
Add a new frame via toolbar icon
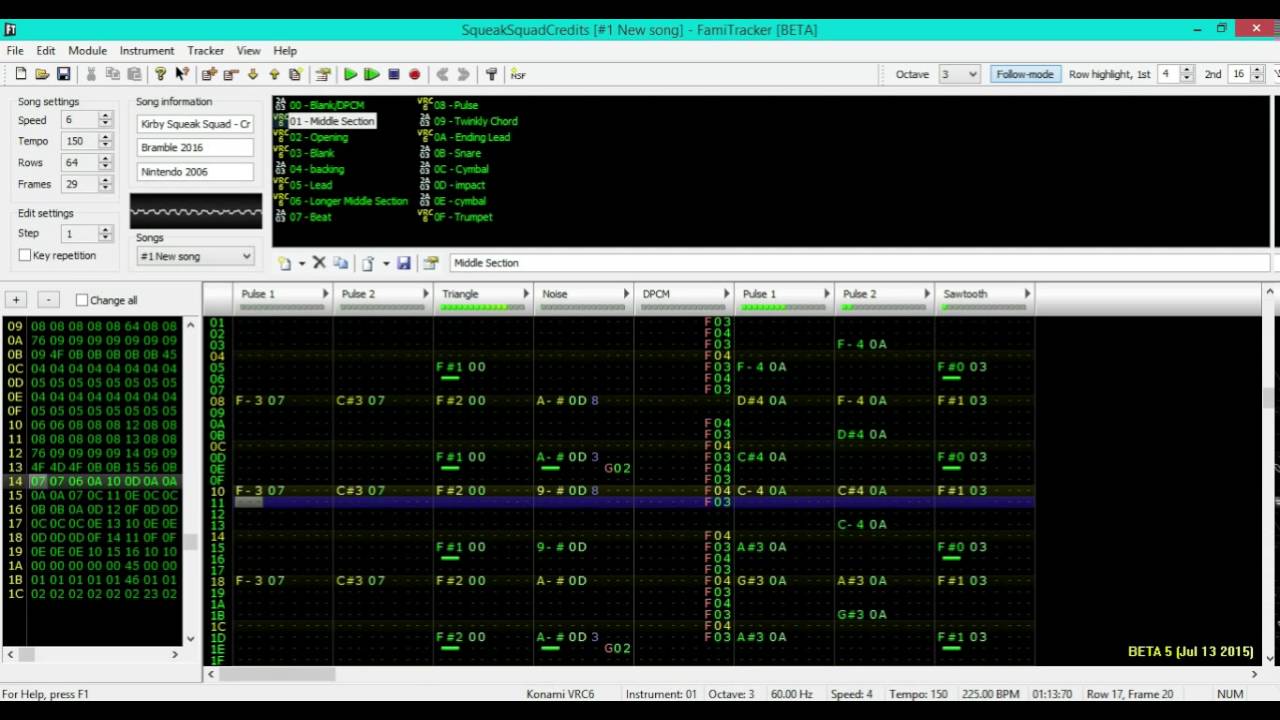pyautogui.click(x=209, y=74)
